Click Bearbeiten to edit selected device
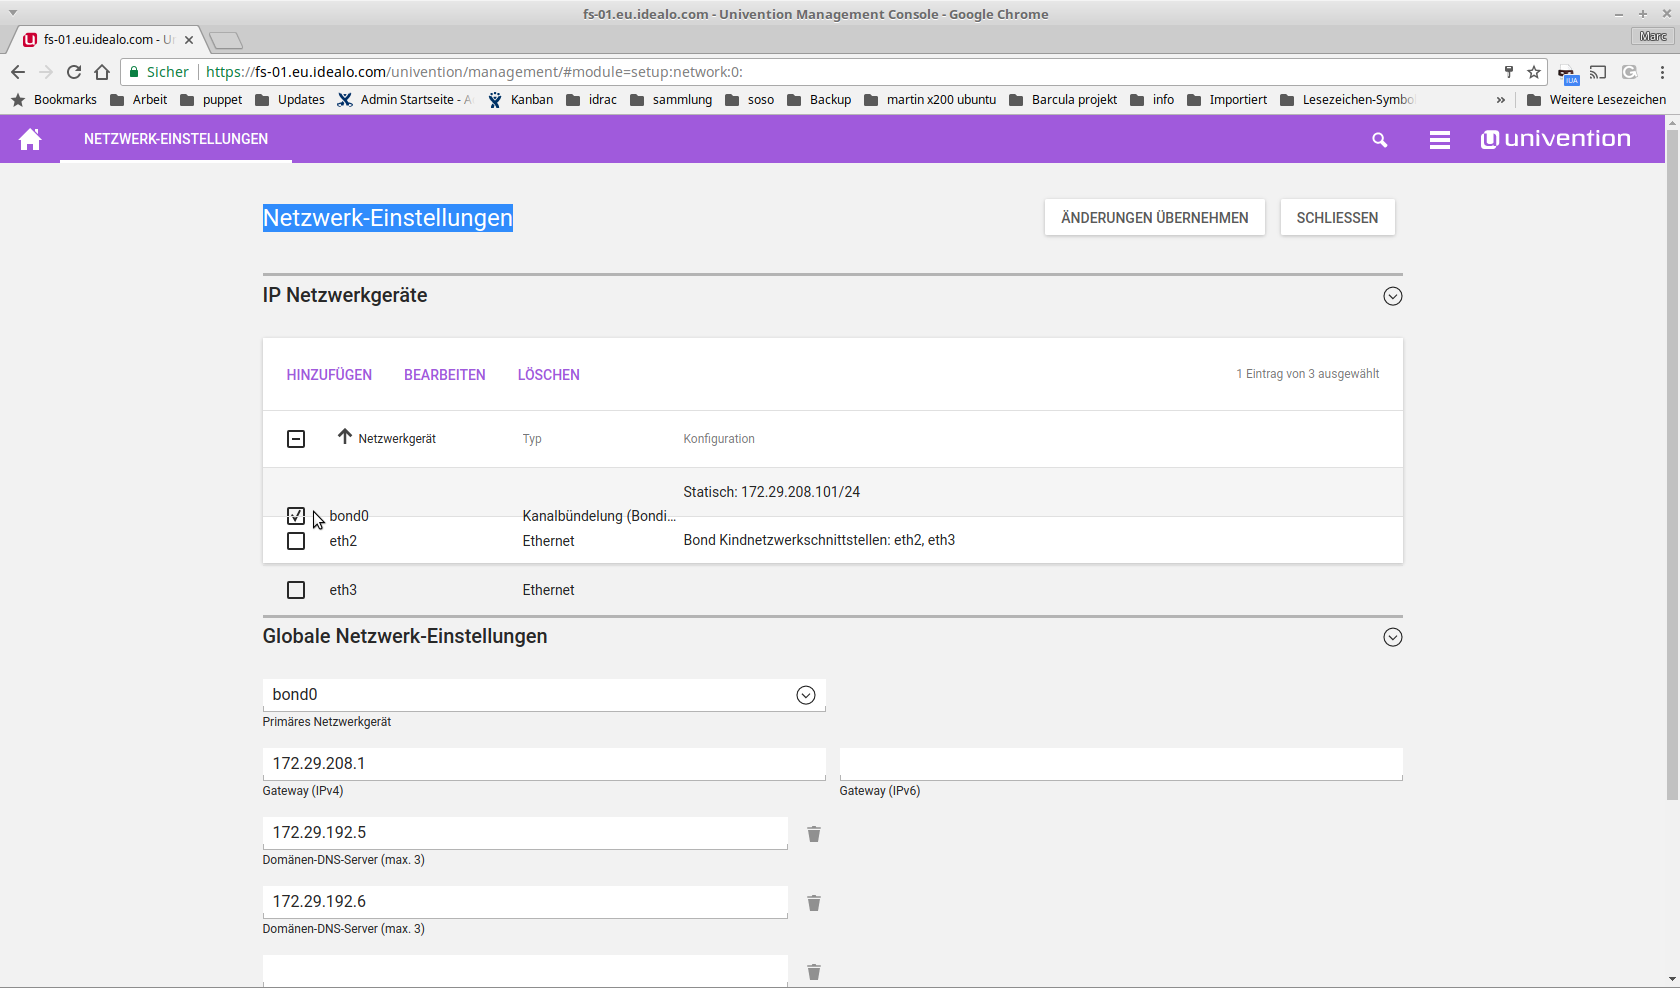Viewport: 1680px width, 988px height. click(x=444, y=375)
